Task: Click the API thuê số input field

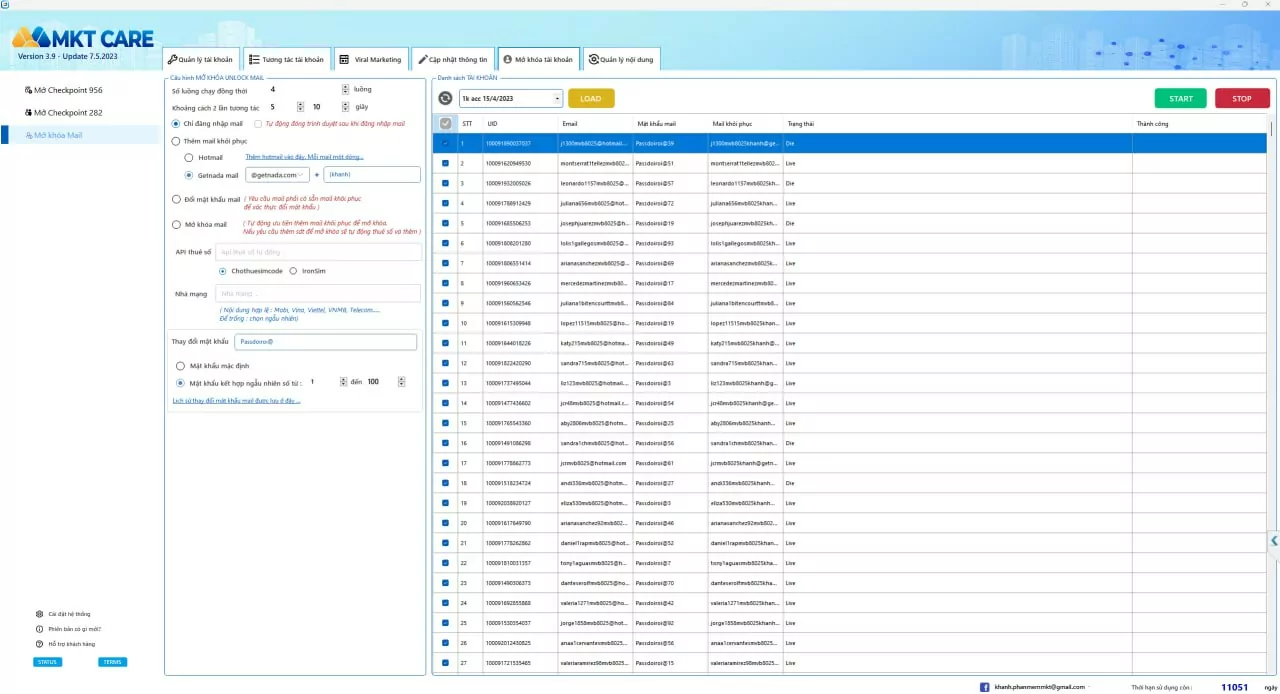Action: 318,253
